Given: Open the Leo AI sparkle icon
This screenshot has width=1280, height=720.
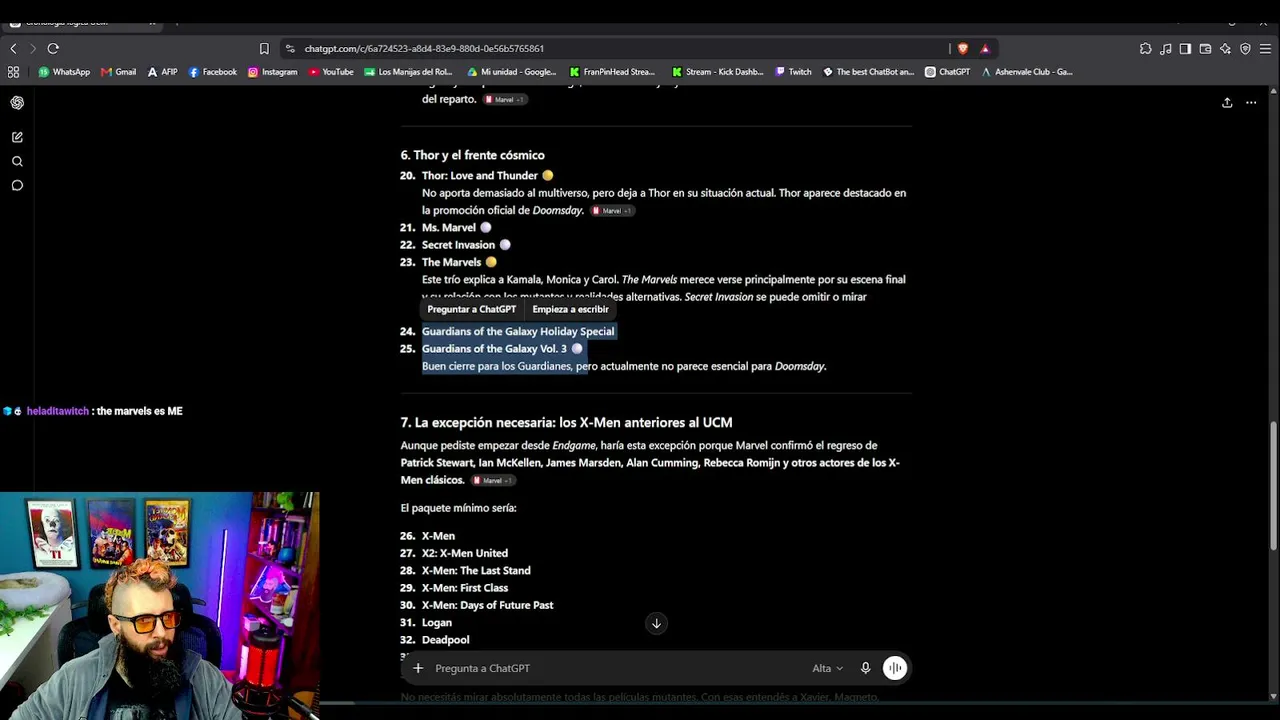Looking at the screenshot, I should tap(1225, 48).
